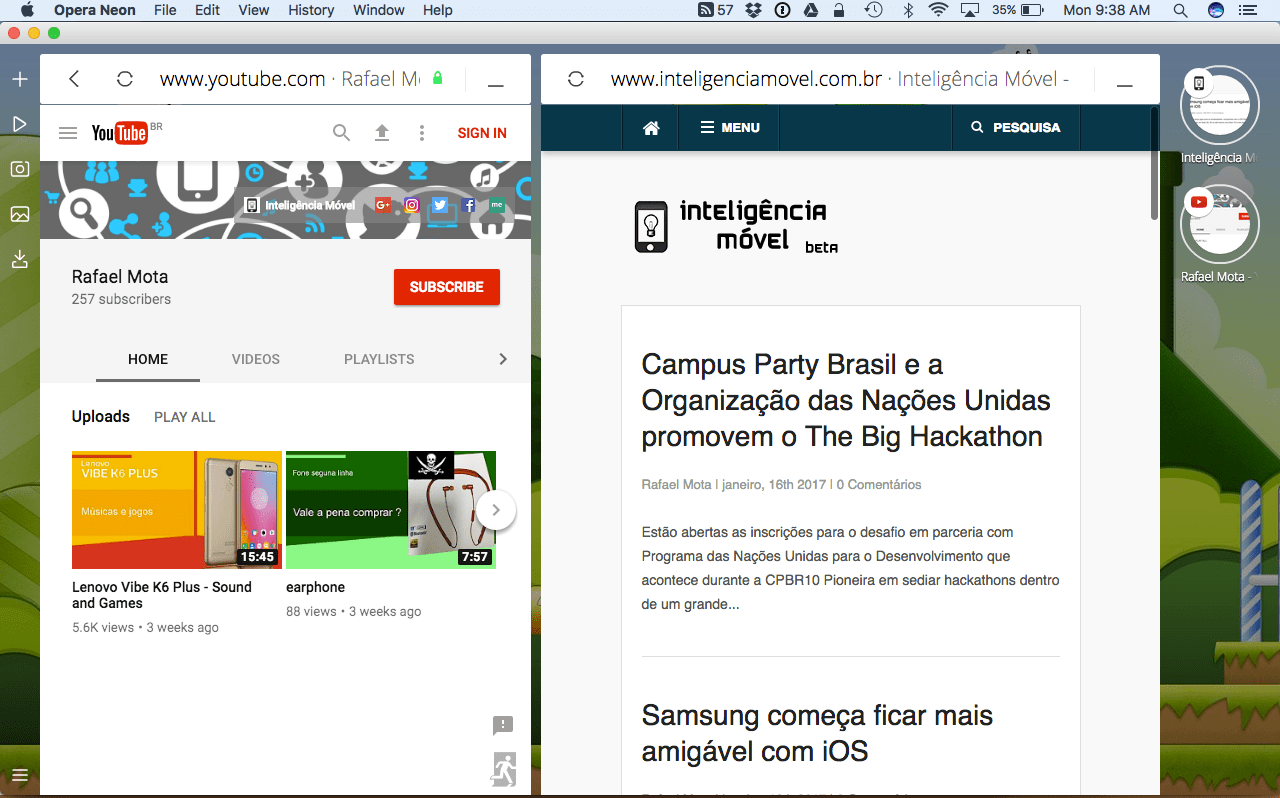Image resolution: width=1280 pixels, height=798 pixels.
Task: Open the History menu
Action: pos(311,10)
